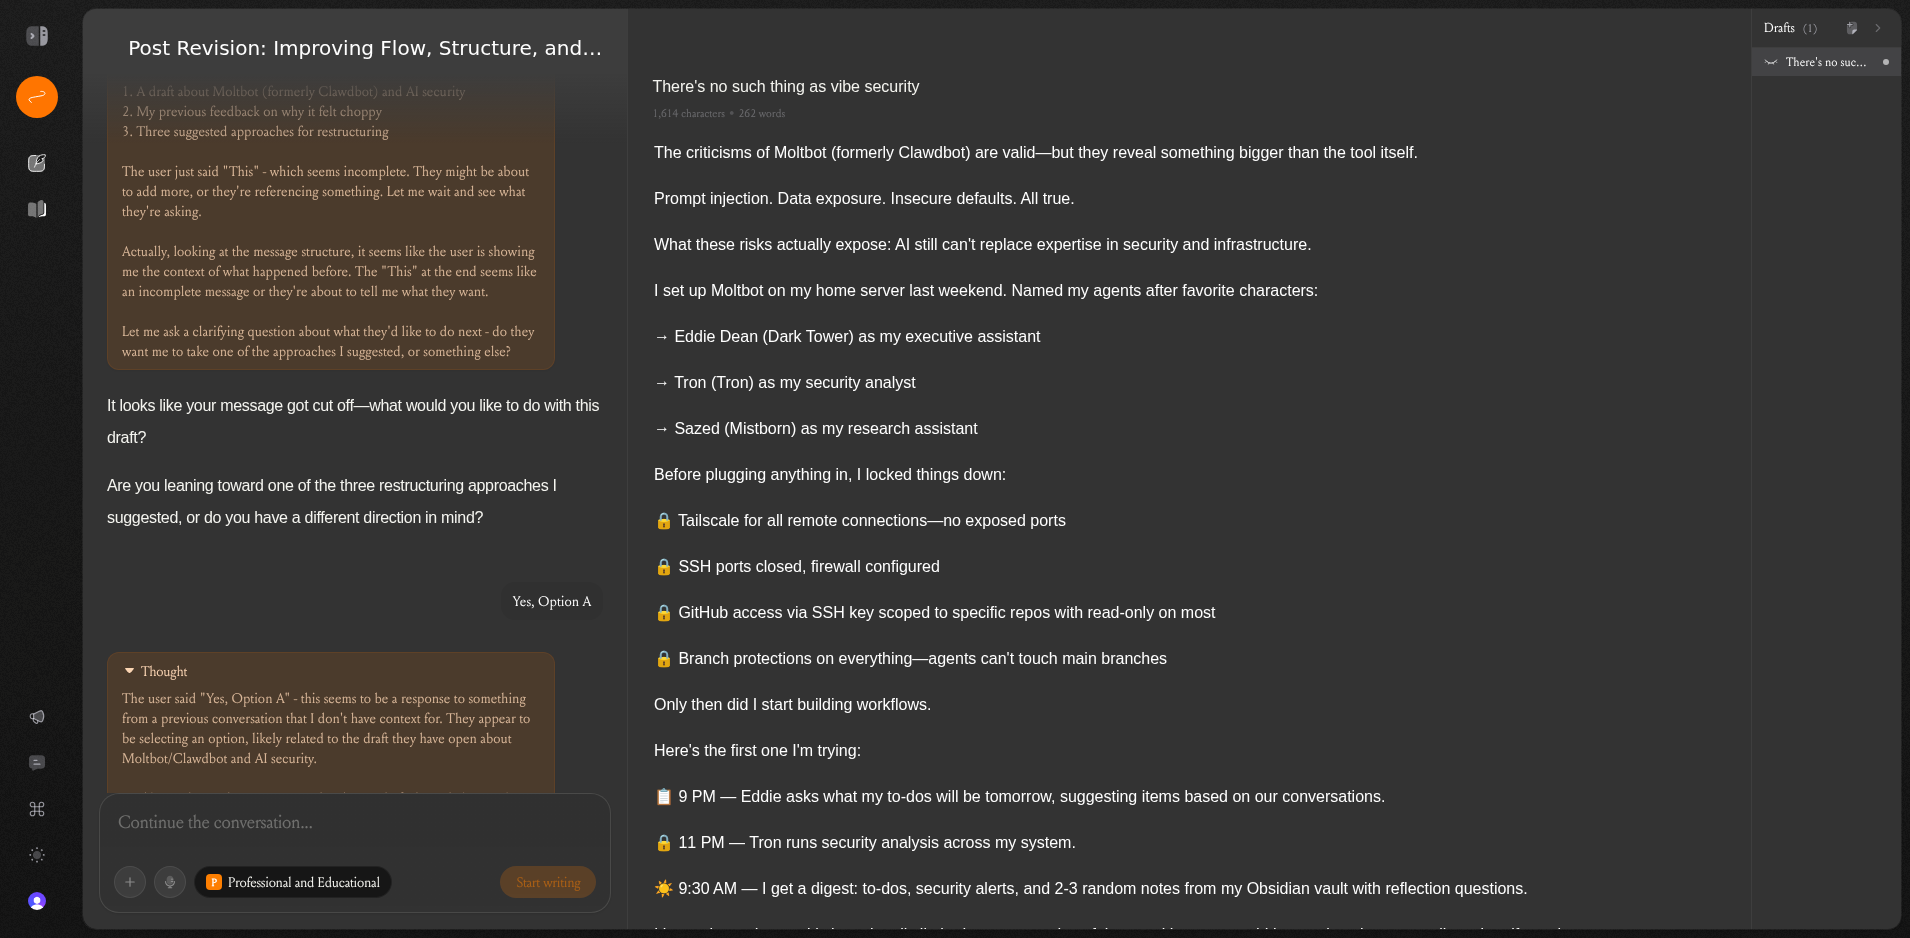
Task: Collapse the Drafts panel using chevron arrow
Action: 1878,28
